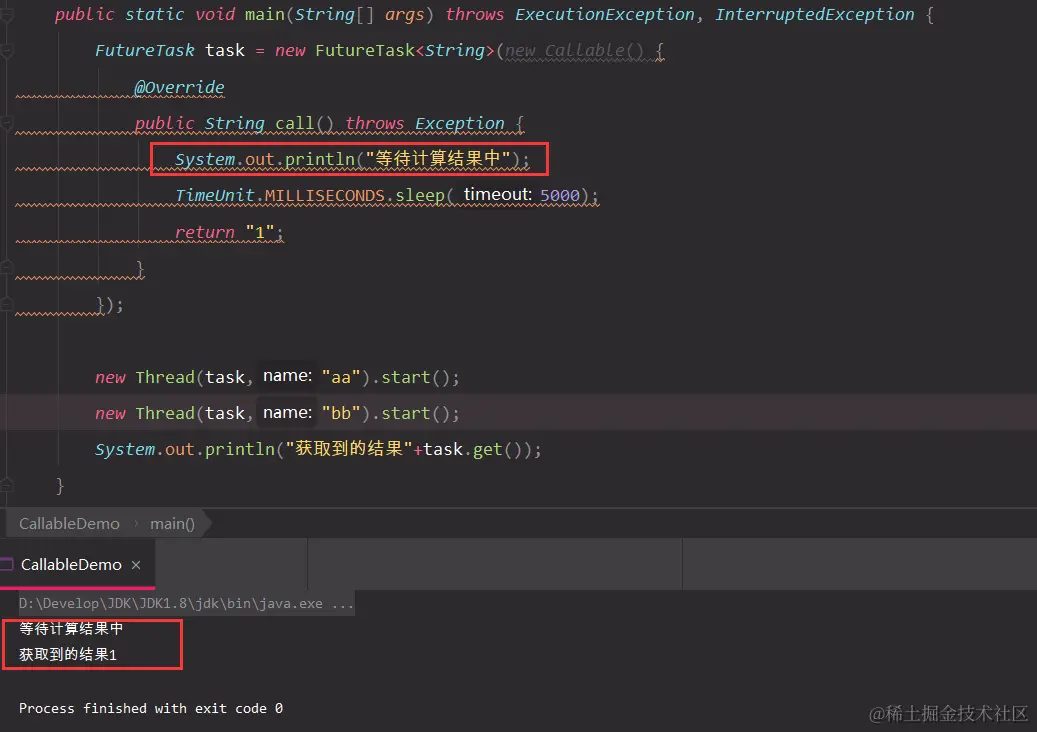Click the InterruptedException type in main signature
The height and width of the screenshot is (732, 1037).
tap(815, 15)
